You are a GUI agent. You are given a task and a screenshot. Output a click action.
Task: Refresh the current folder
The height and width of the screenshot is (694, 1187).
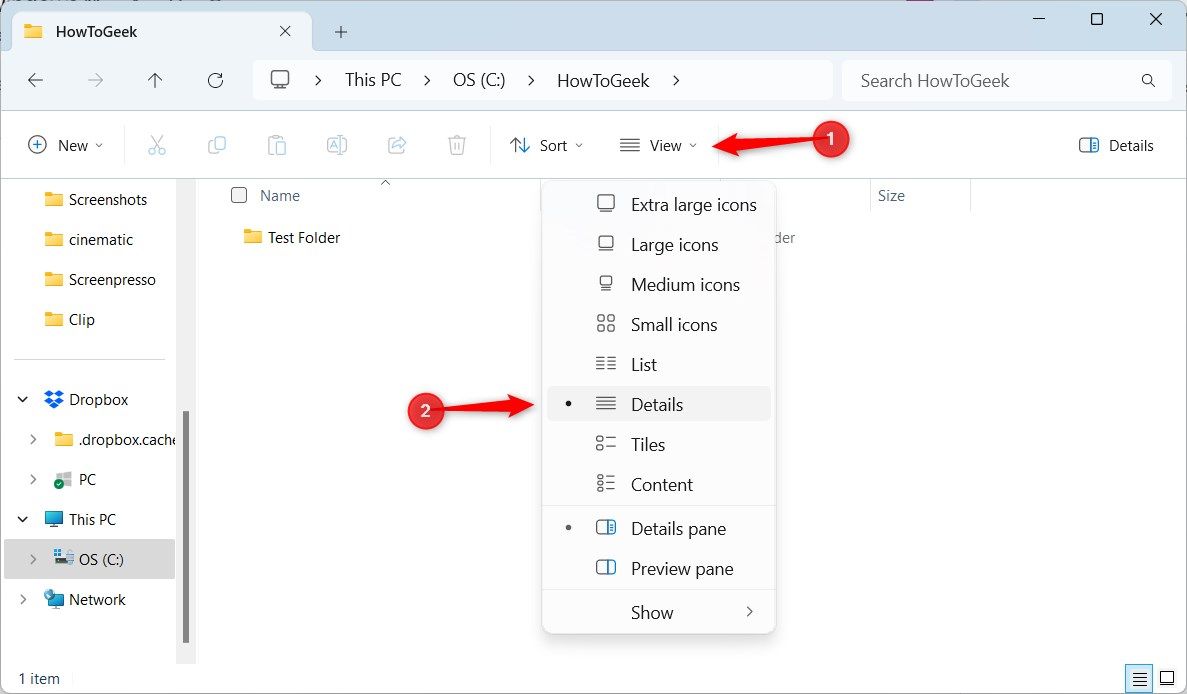pos(216,80)
